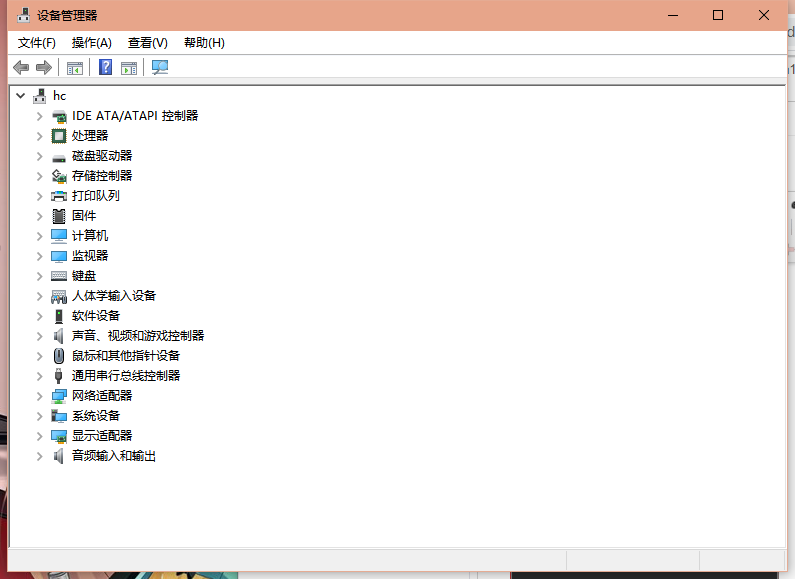Screen dimensions: 795x579
Task: Click the show/hide console tree icon
Action: (74, 67)
